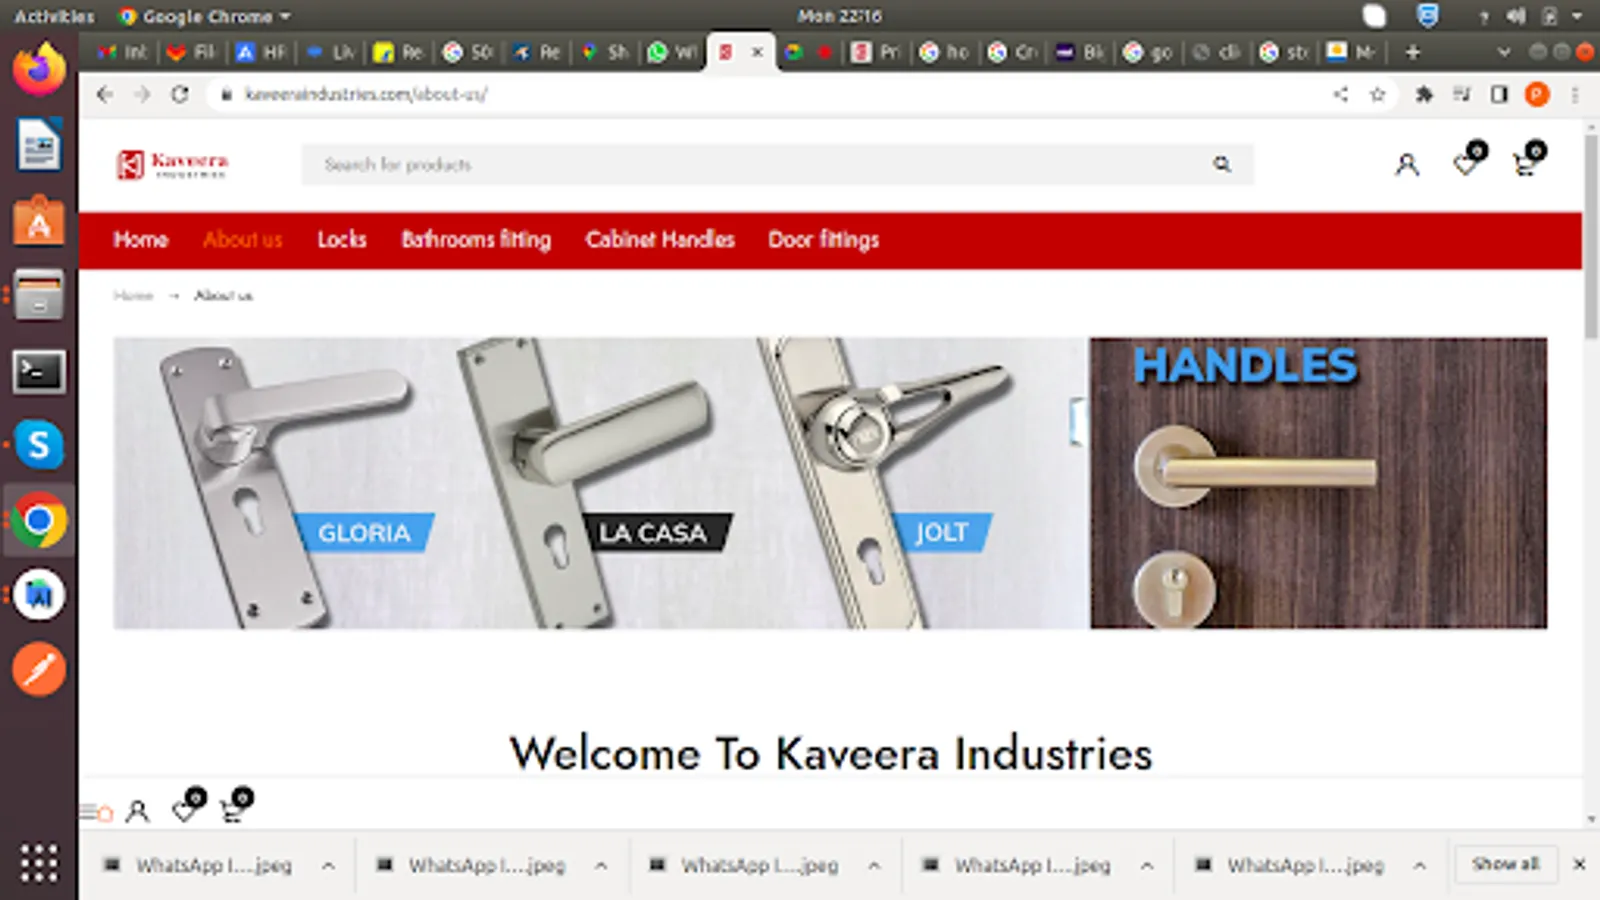
Task: Open the Door fittings menu item
Action: (824, 240)
